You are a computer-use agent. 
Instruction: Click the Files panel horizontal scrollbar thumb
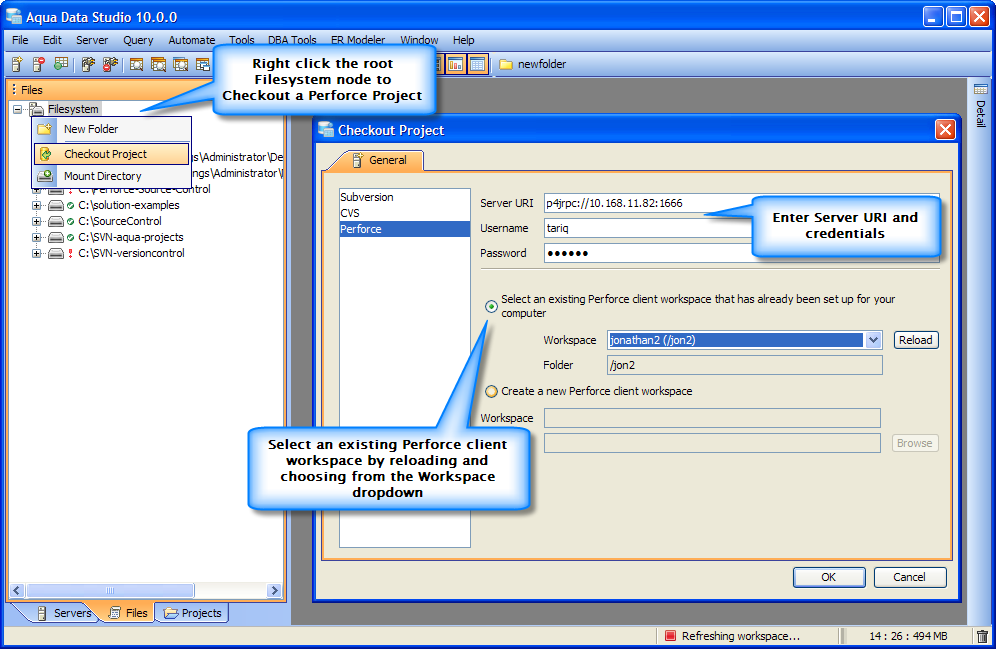(x=110, y=591)
